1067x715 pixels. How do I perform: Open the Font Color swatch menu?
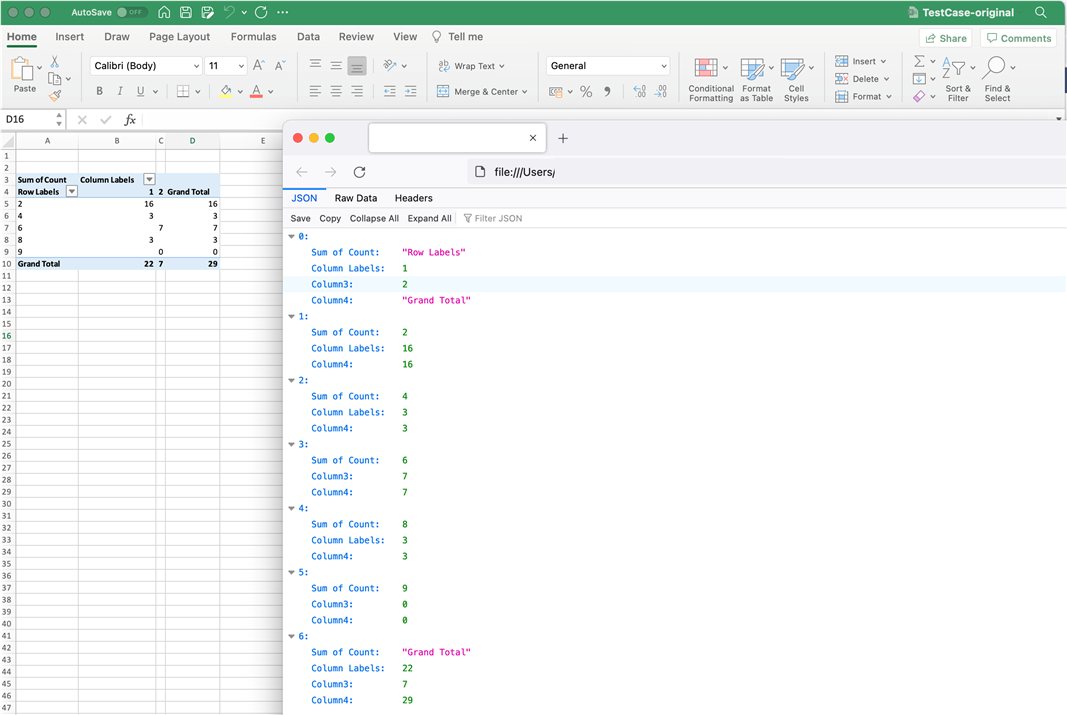tap(260, 91)
